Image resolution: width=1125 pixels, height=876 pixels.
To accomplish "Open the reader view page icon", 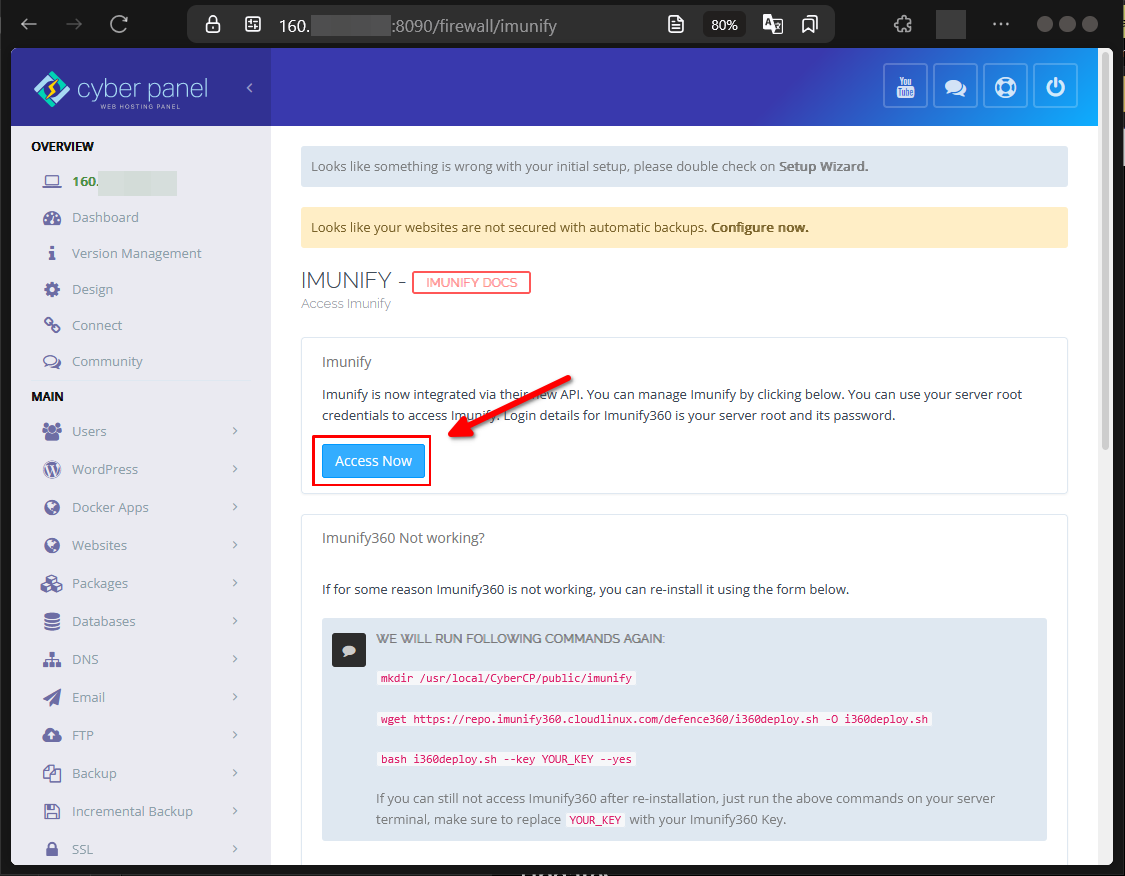I will click(x=675, y=24).
